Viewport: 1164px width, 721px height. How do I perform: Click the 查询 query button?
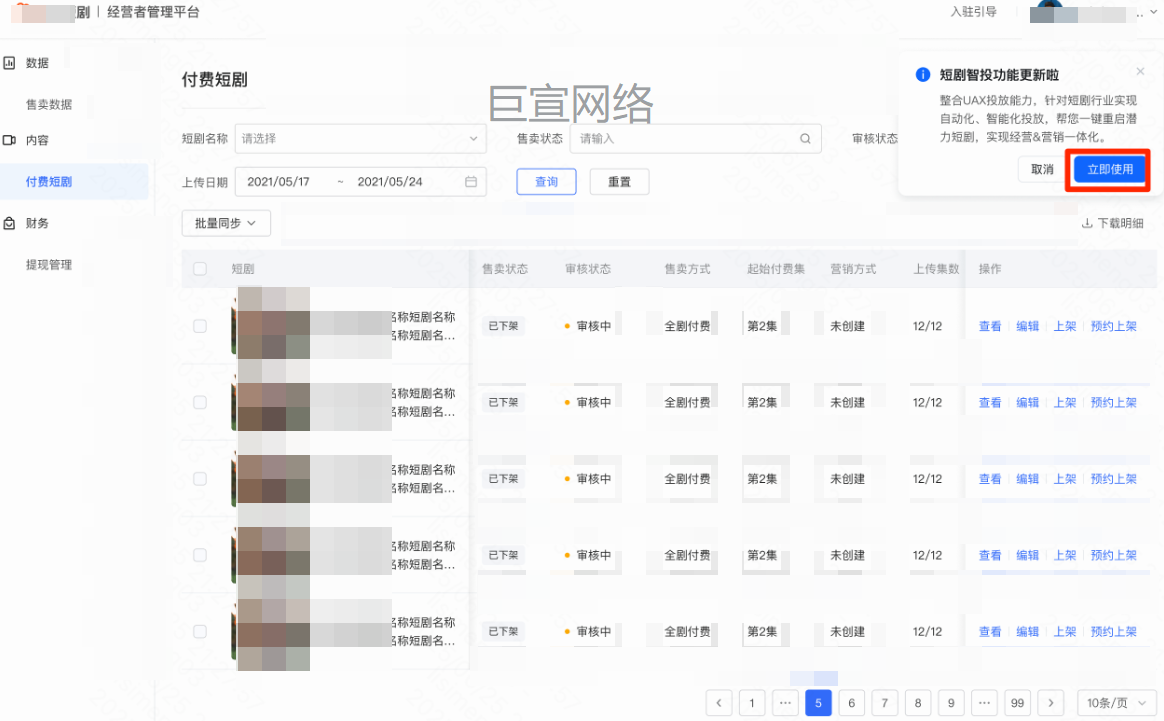point(546,181)
